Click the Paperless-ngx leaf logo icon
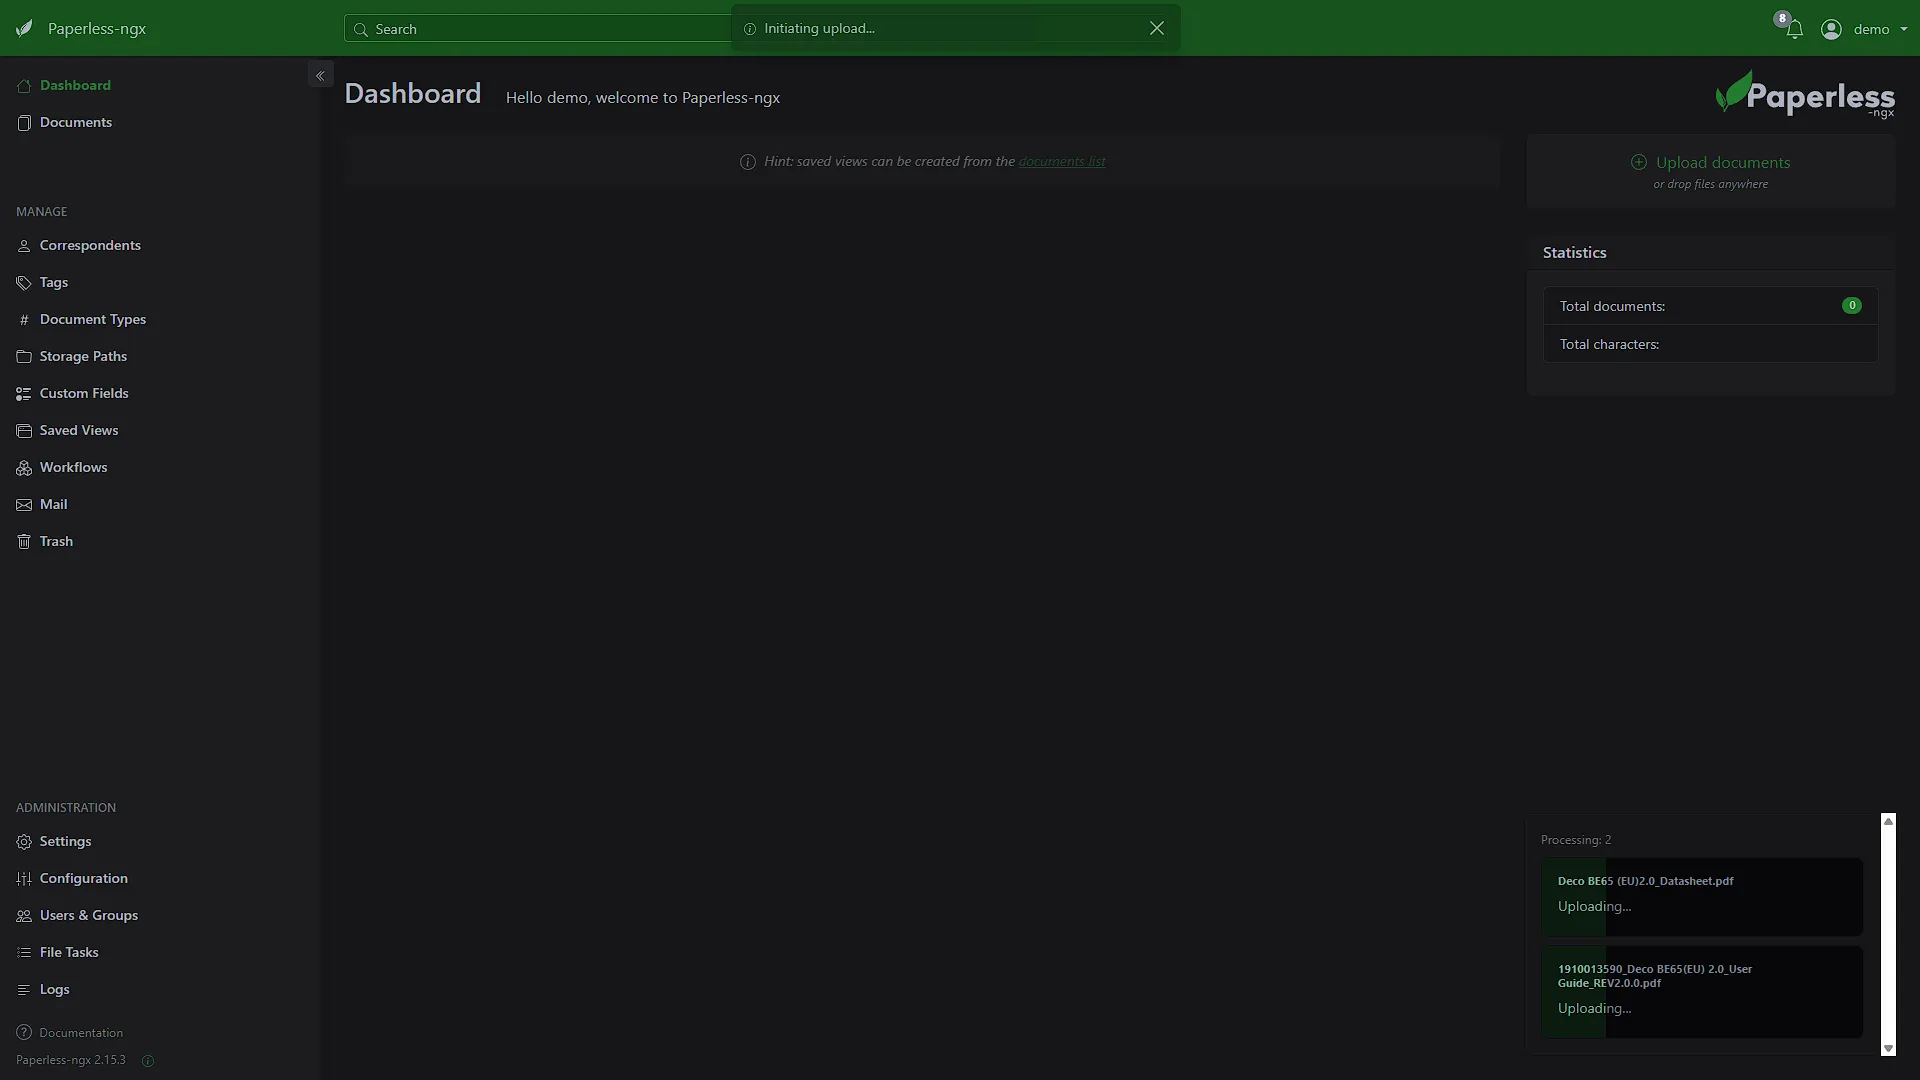Image resolution: width=1920 pixels, height=1080 pixels. [24, 28]
